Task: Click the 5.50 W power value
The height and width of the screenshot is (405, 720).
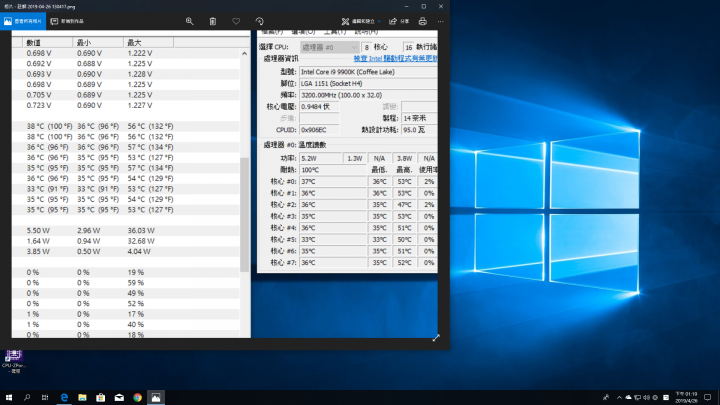Action: point(38,231)
